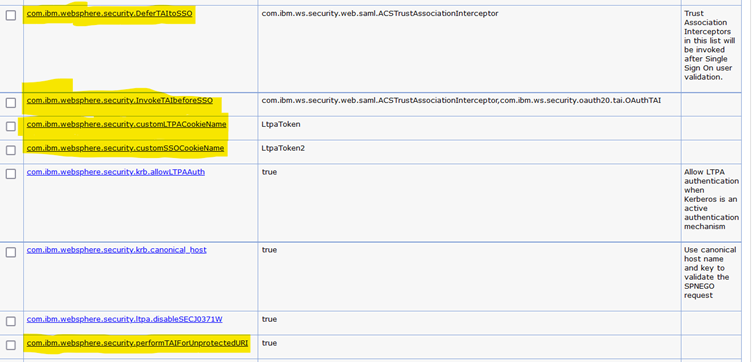Screen dimensions: 752x362
Task: Check the box for DeferTAItoSSO row
Action: (x=11, y=15)
